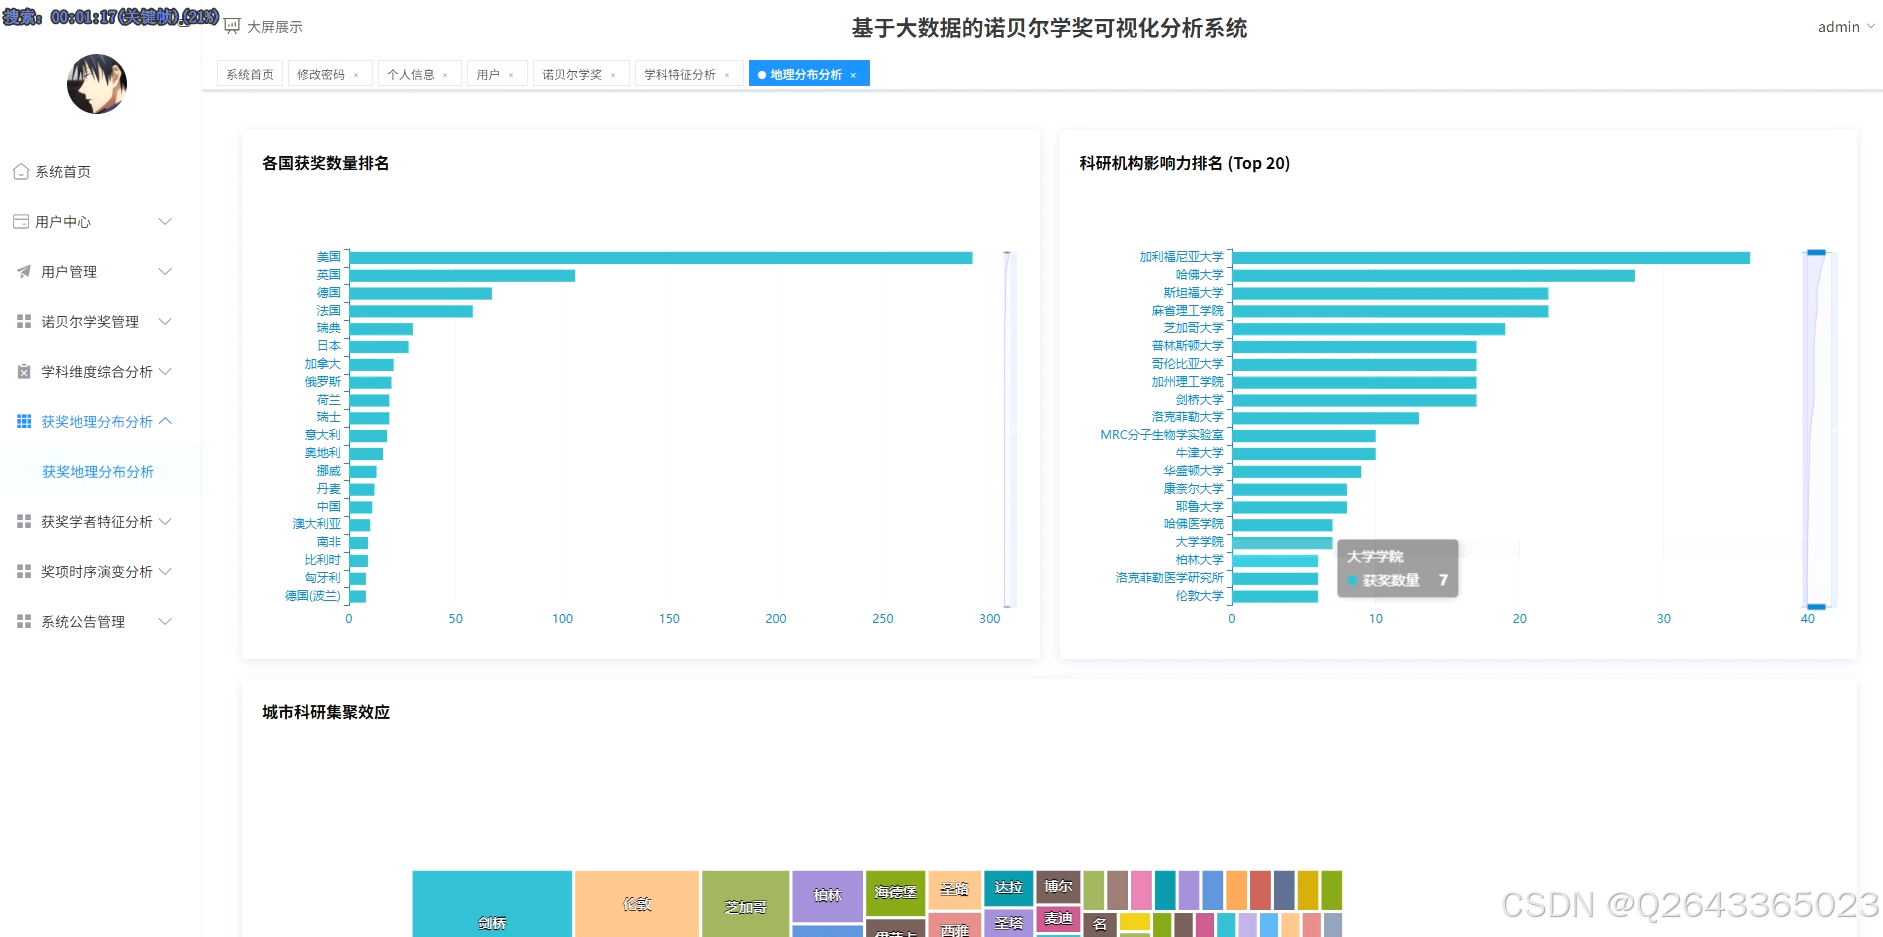Click the 芝加哥 treemap block
Image resolution: width=1883 pixels, height=937 pixels.
745,904
